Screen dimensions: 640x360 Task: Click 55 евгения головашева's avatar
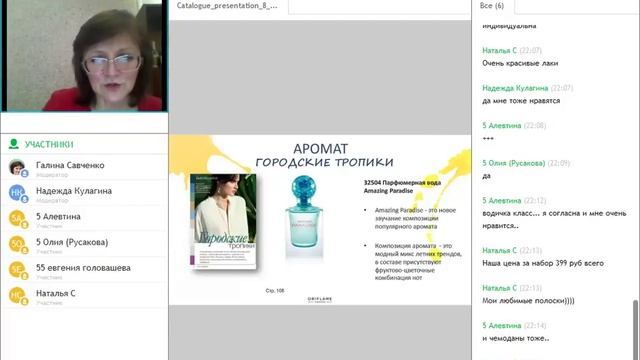click(x=17, y=270)
